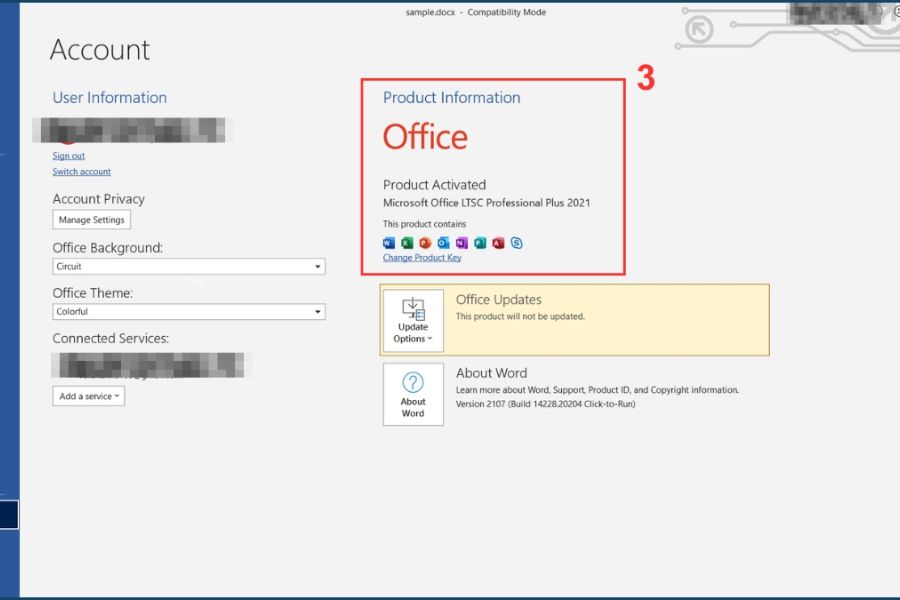Click the blue Outlook app icon
Image resolution: width=900 pixels, height=600 pixels.
coord(443,243)
